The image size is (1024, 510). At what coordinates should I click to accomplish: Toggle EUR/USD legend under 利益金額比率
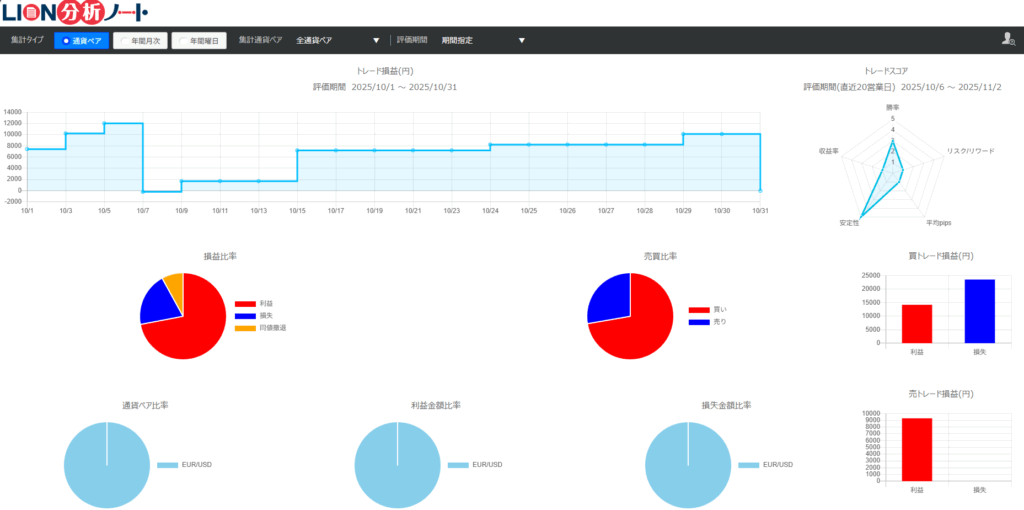tap(457, 465)
